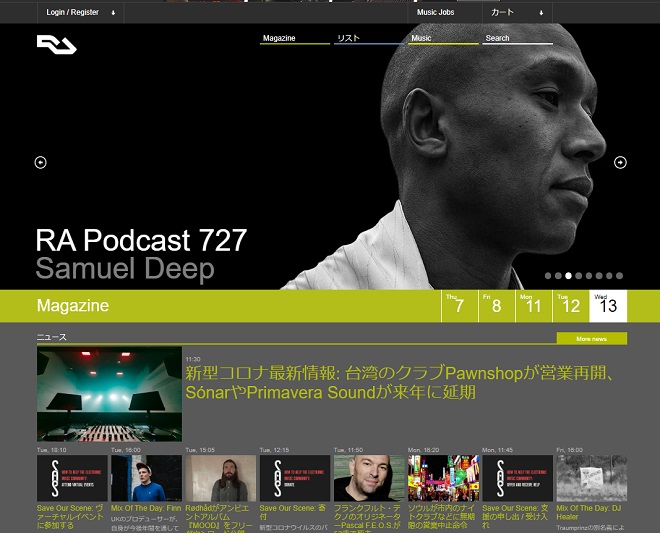Open the リスト navigation menu

[x=369, y=38]
